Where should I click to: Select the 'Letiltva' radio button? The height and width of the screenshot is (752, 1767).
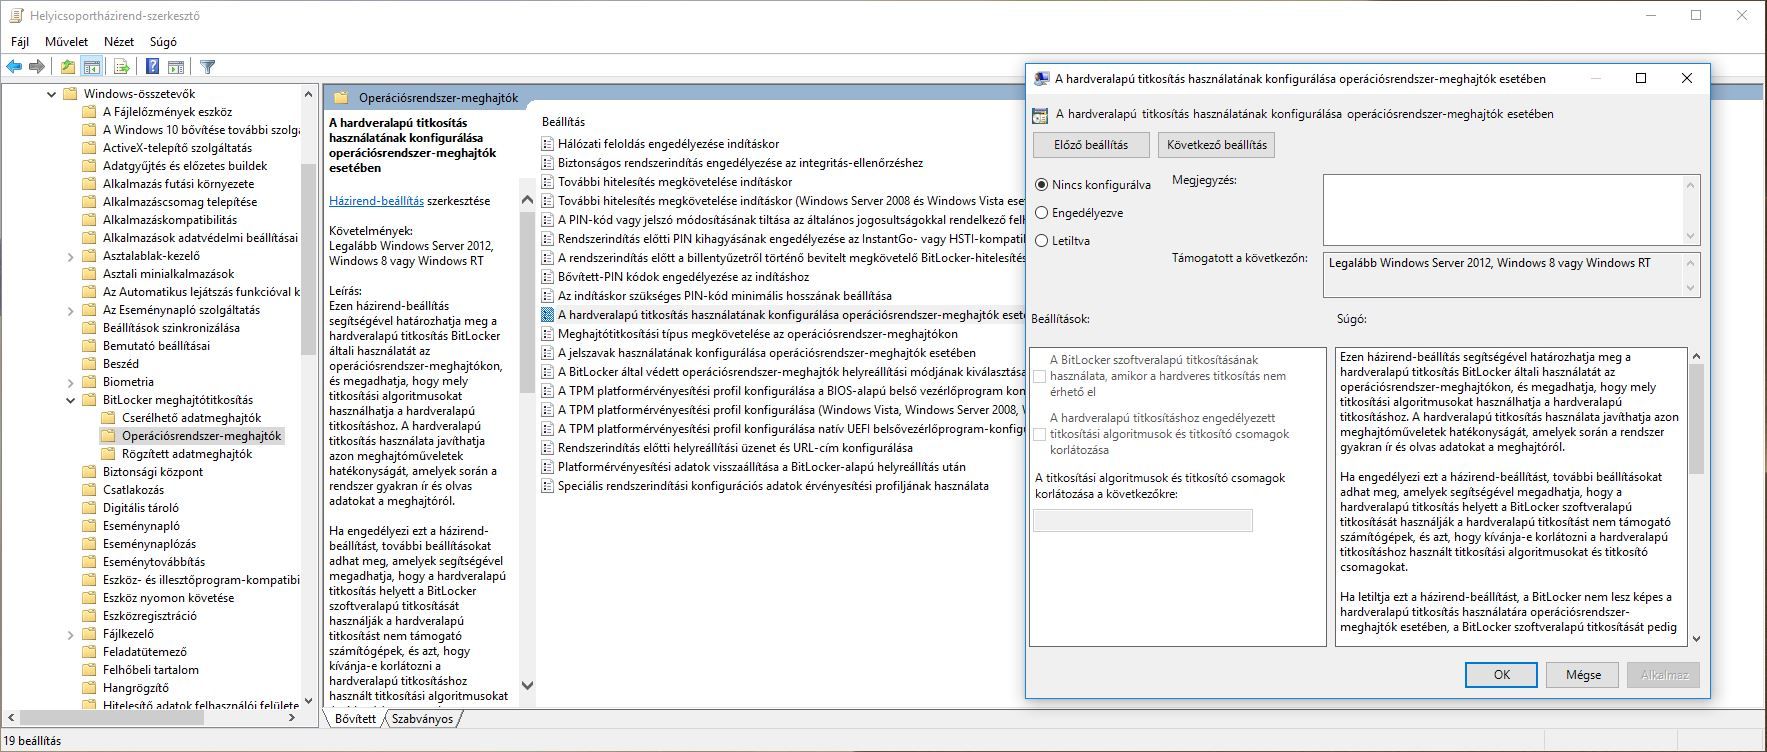tap(1042, 241)
